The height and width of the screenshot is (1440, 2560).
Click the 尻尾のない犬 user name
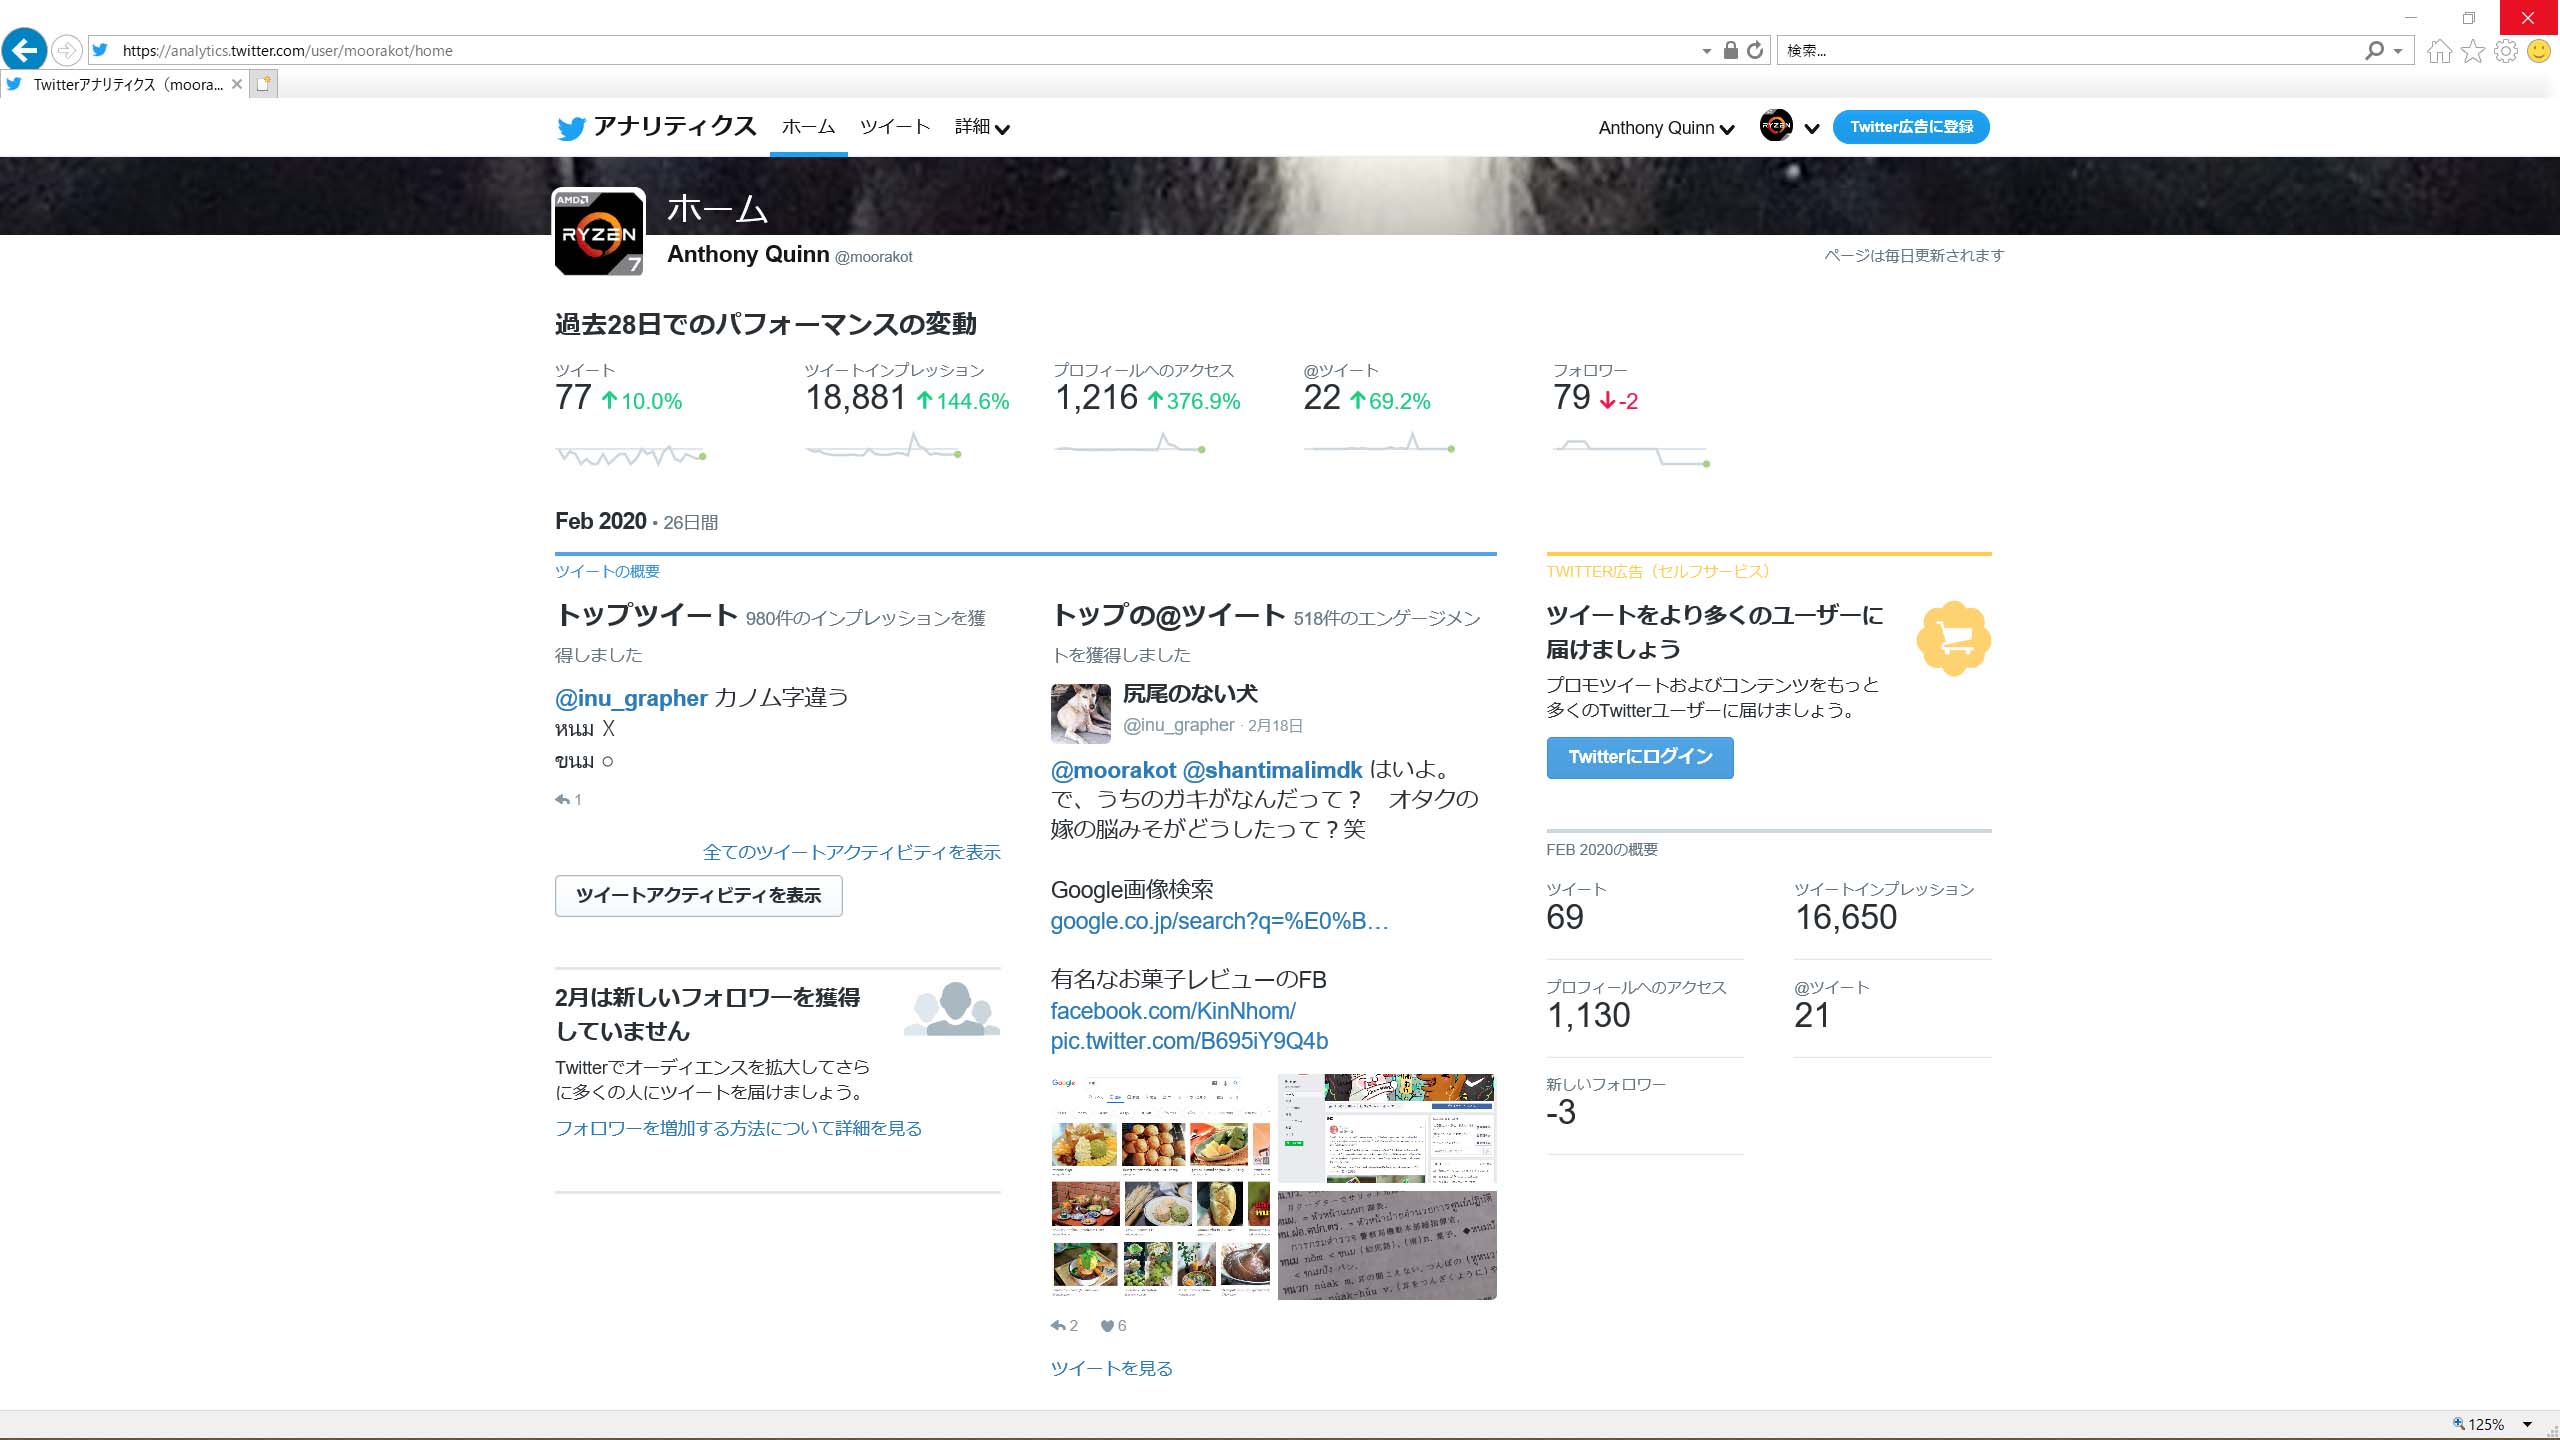(1190, 694)
